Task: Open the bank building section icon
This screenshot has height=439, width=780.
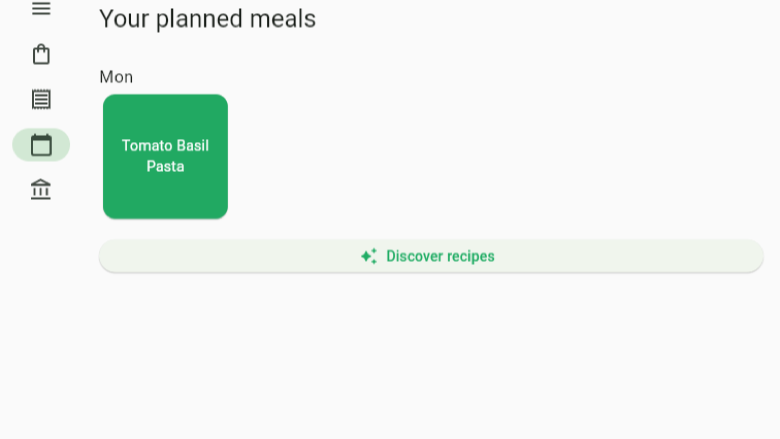Action: [41, 189]
